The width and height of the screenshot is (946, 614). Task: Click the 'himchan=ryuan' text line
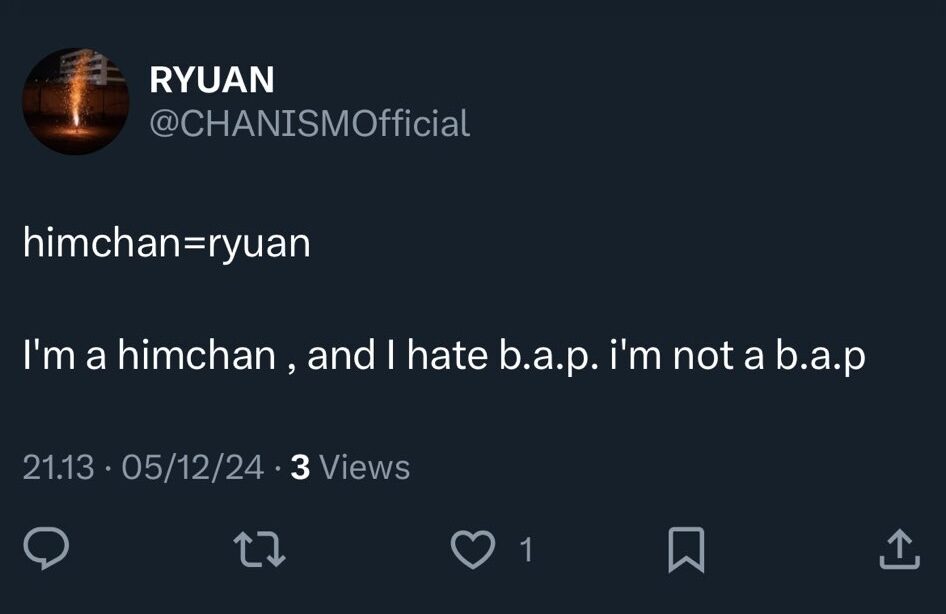coord(166,242)
